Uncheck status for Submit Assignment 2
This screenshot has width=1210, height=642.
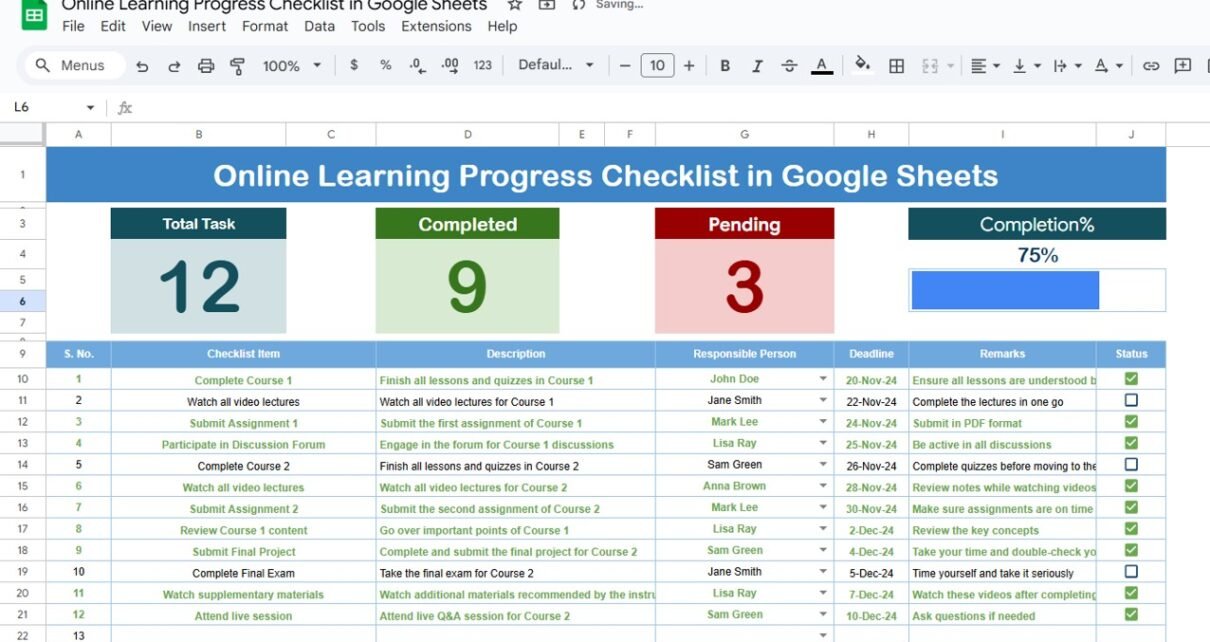point(1131,508)
